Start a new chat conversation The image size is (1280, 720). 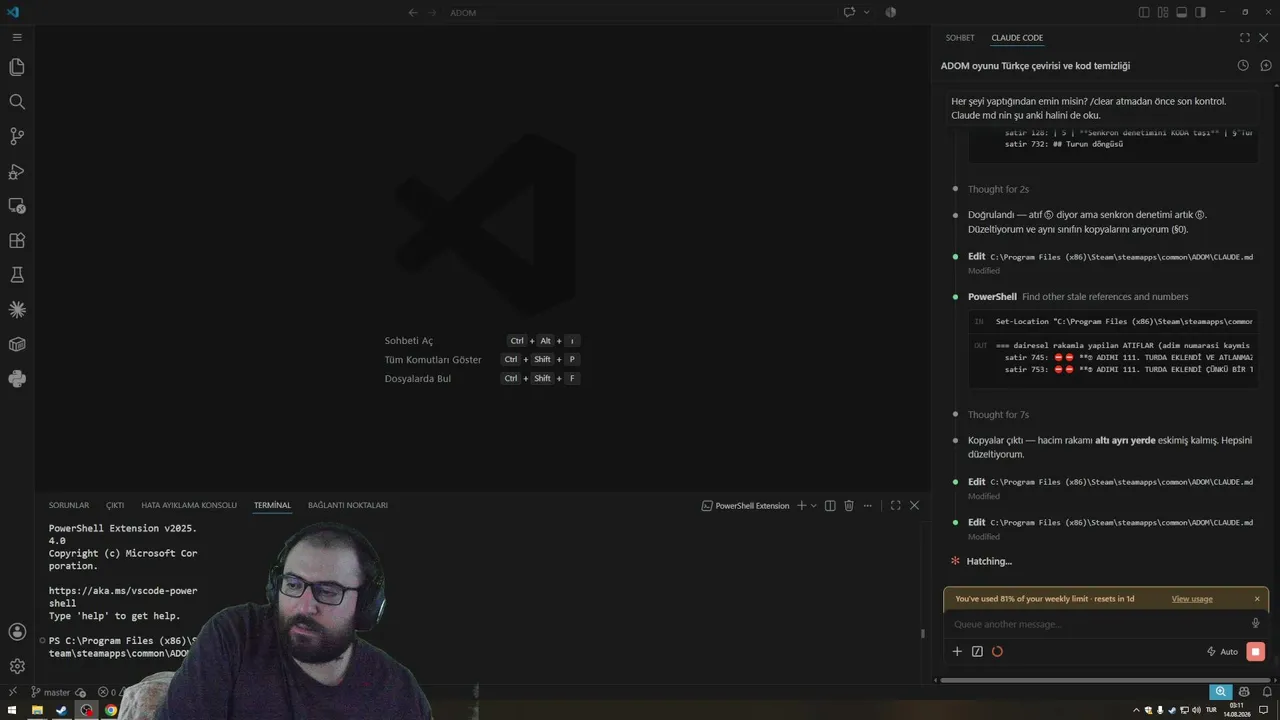[1265, 66]
